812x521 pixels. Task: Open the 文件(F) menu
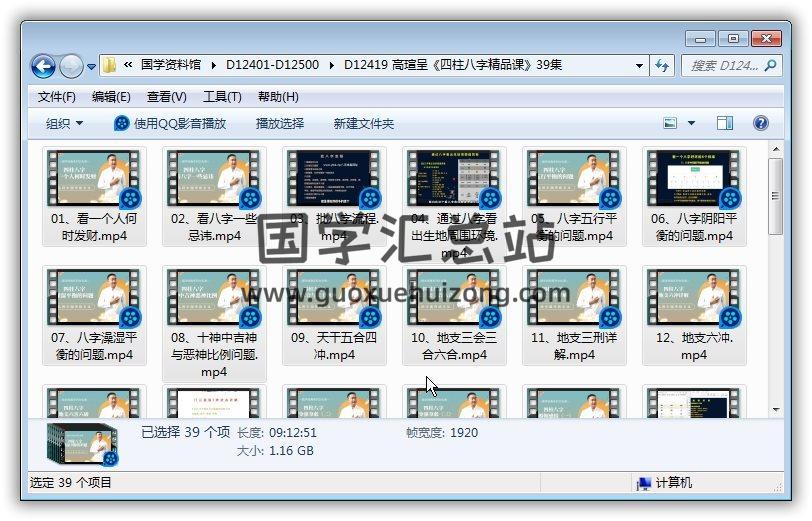57,97
